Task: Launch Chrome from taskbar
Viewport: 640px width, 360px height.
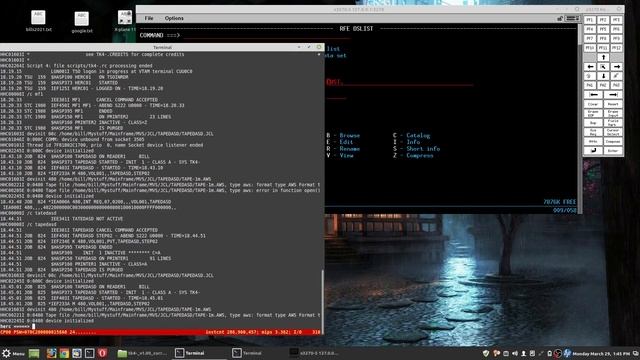Action: coord(64,353)
